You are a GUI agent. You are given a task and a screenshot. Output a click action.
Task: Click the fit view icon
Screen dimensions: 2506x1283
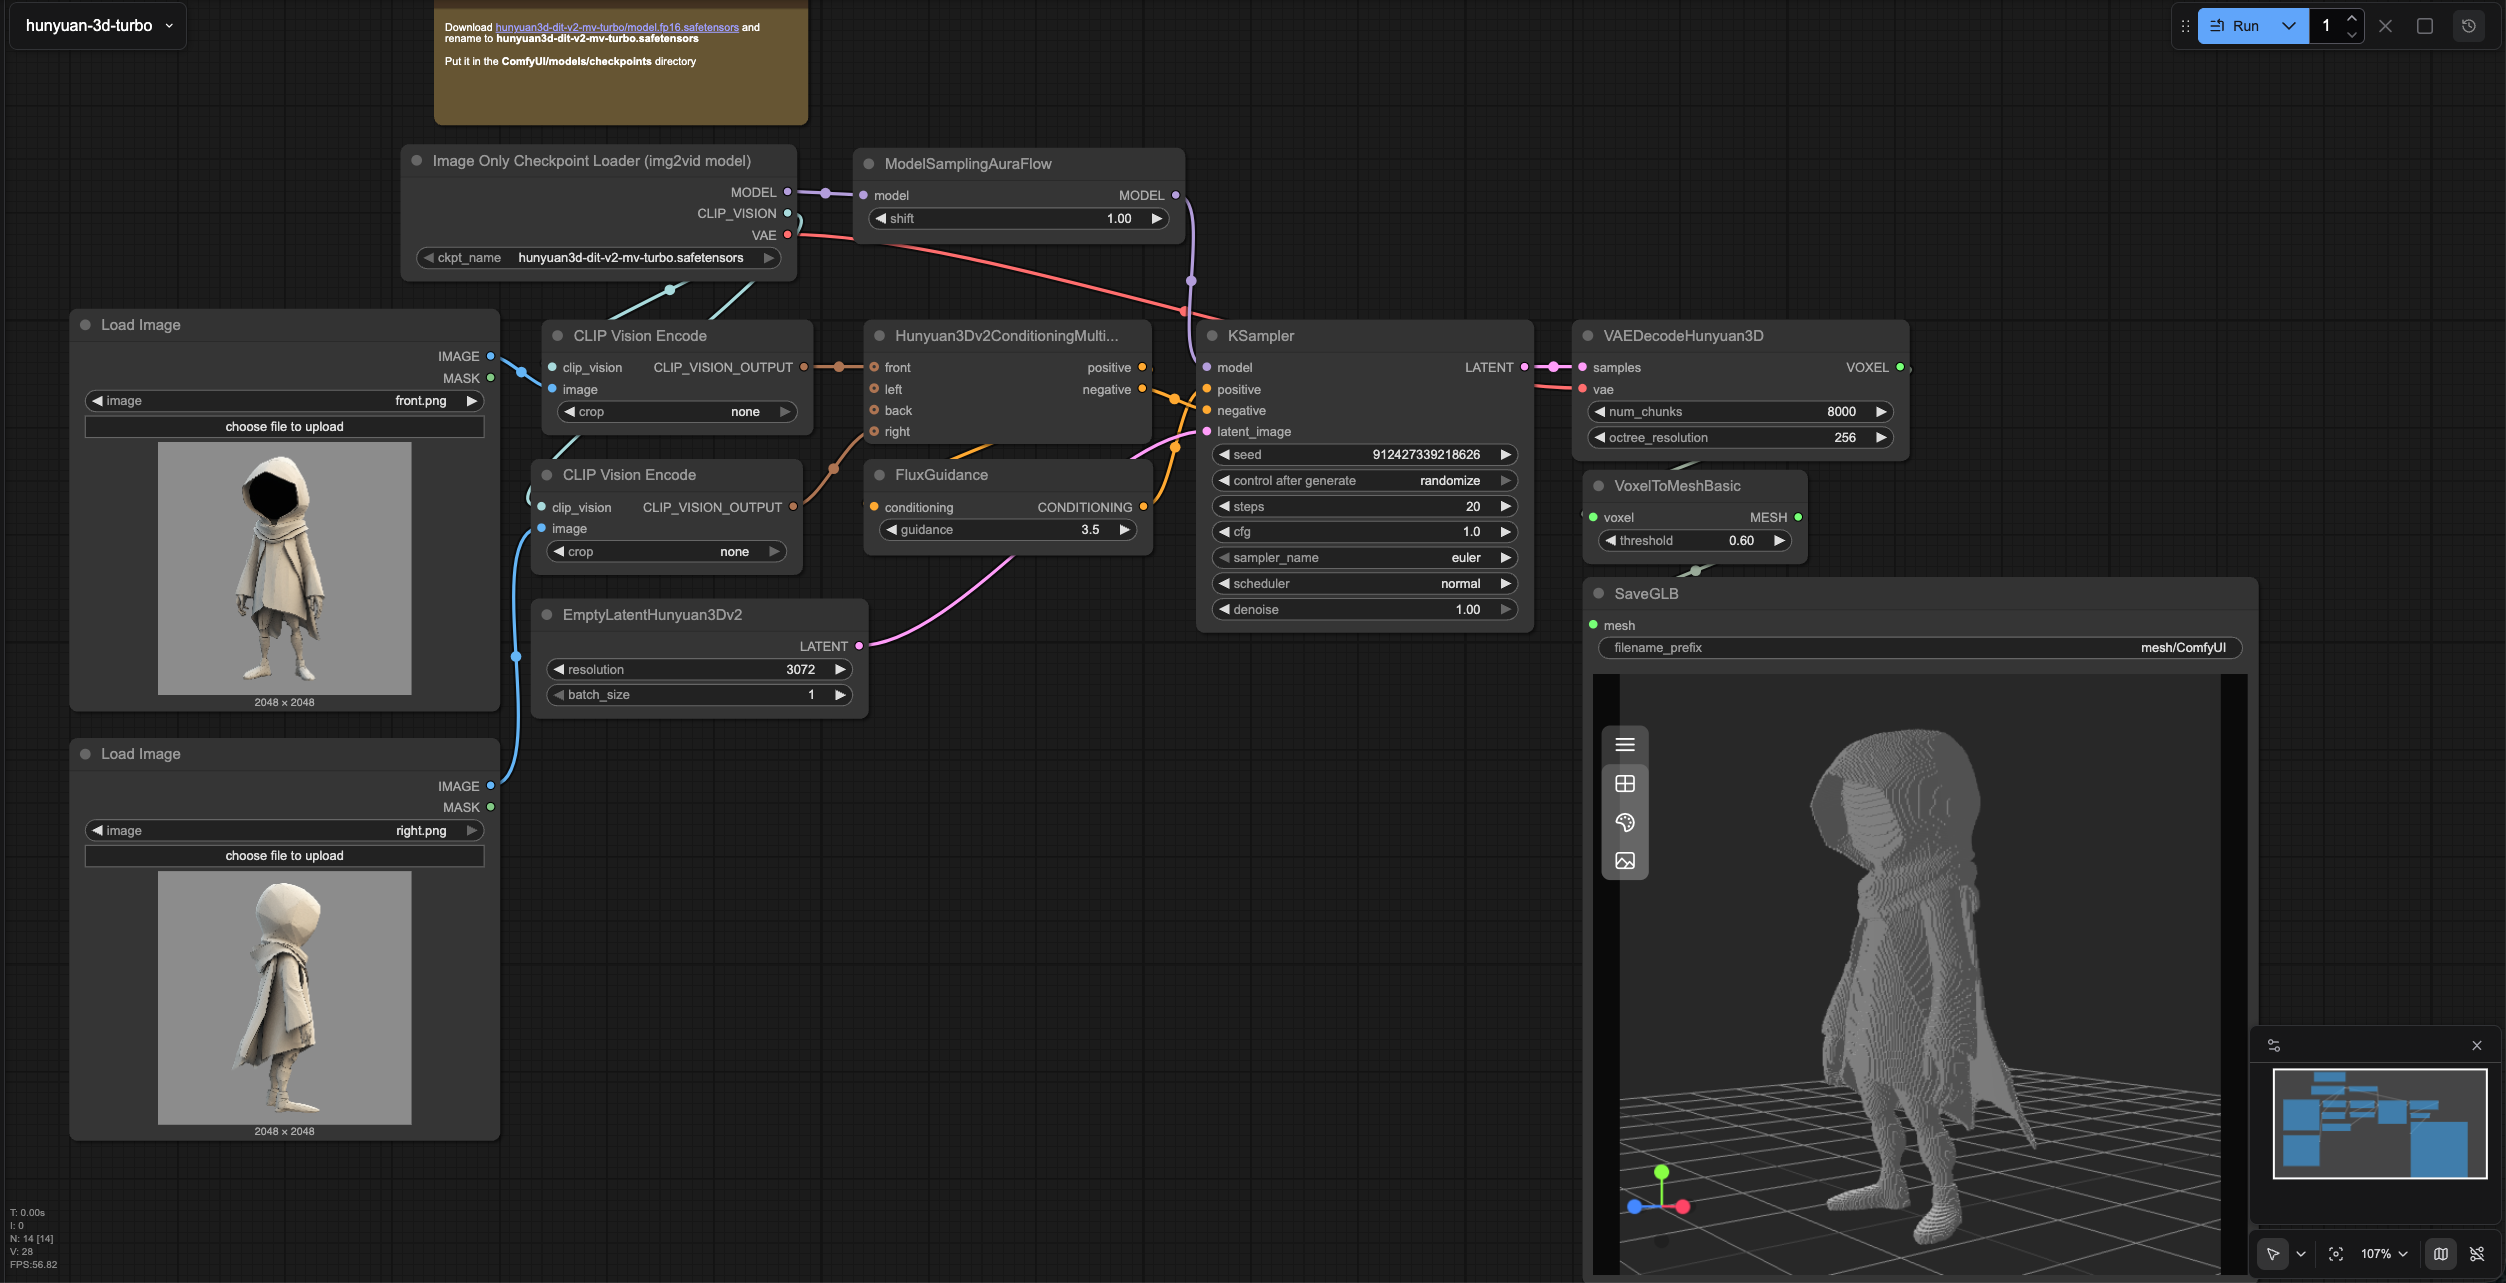pyautogui.click(x=2335, y=1254)
